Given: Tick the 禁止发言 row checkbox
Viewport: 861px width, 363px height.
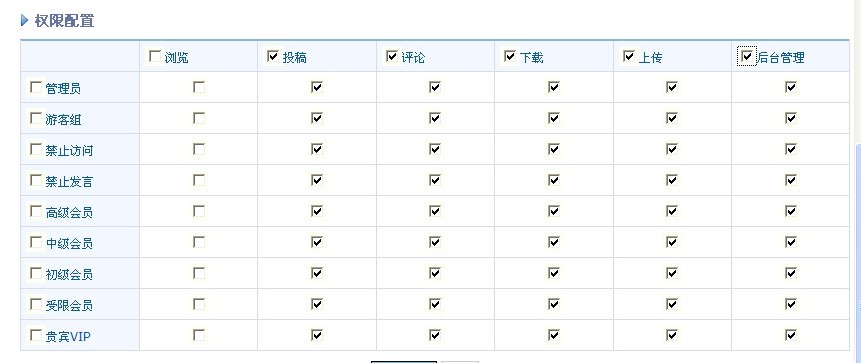Looking at the screenshot, I should tap(36, 180).
